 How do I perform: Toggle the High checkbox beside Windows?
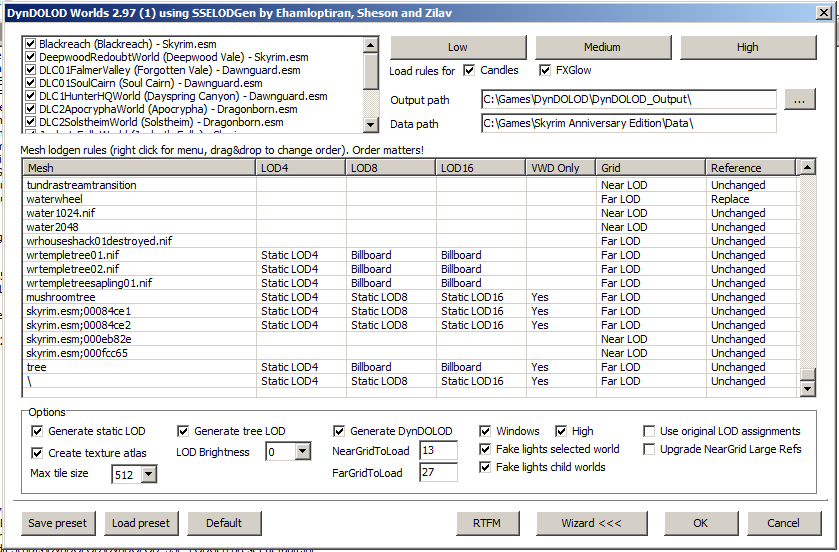pos(561,431)
